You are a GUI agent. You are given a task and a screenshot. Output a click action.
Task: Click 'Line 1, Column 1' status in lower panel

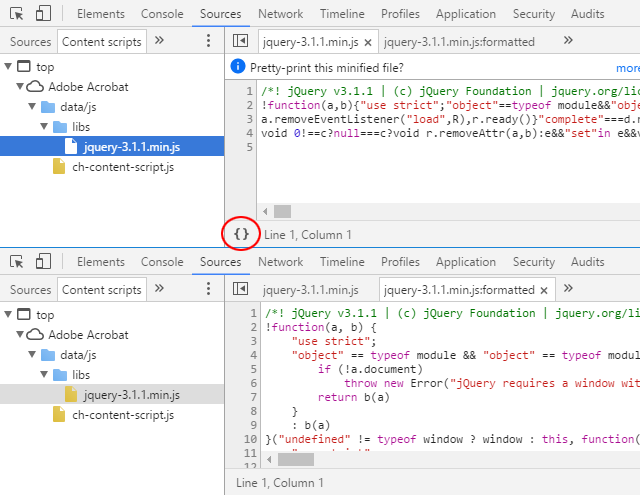pyautogui.click(x=280, y=483)
